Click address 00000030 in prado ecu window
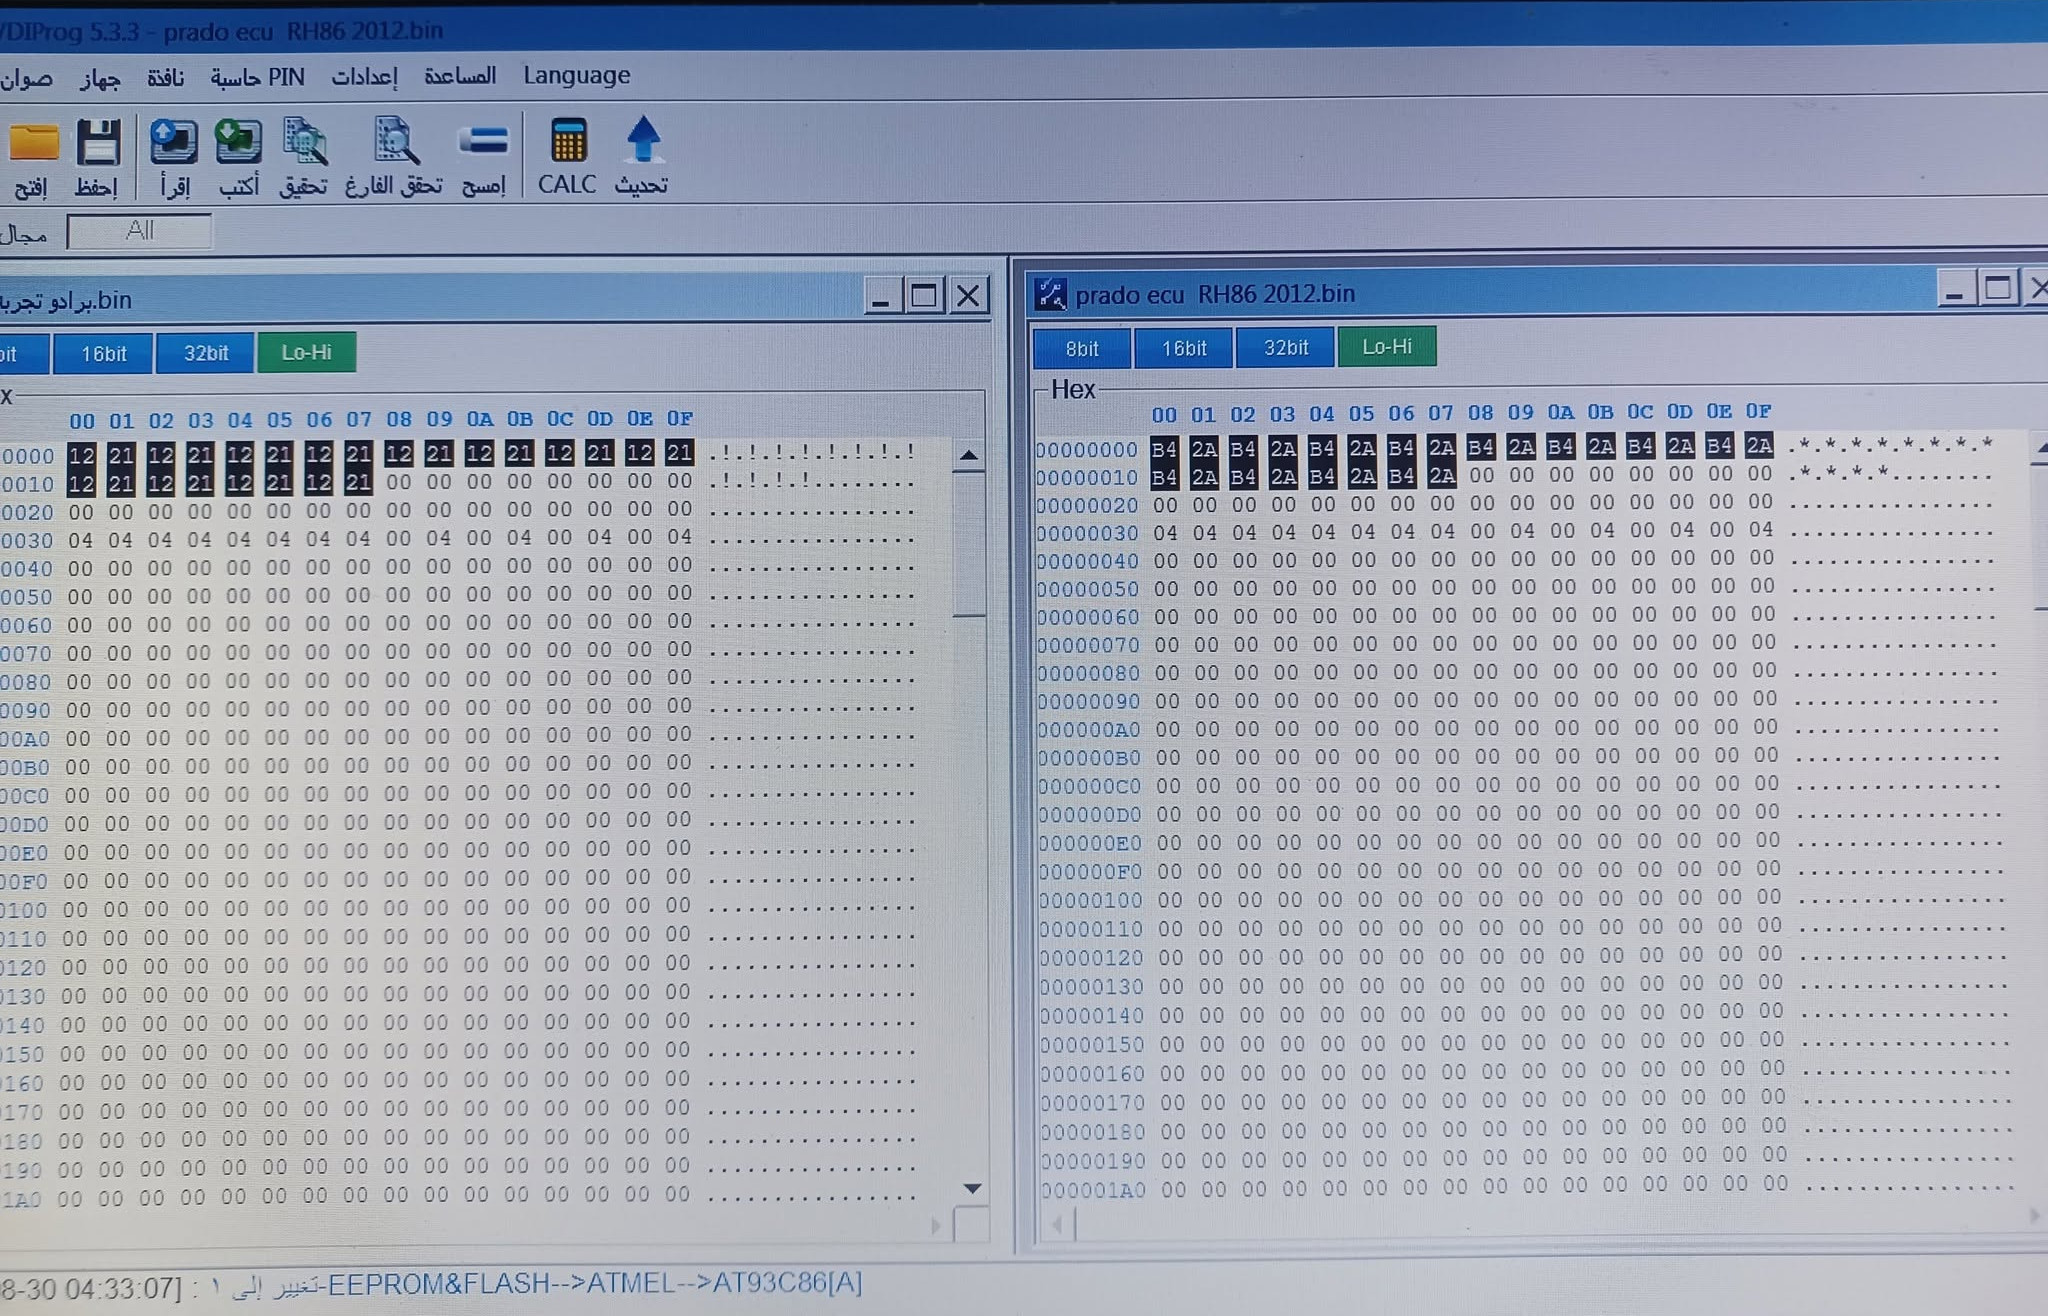 click(x=1087, y=534)
